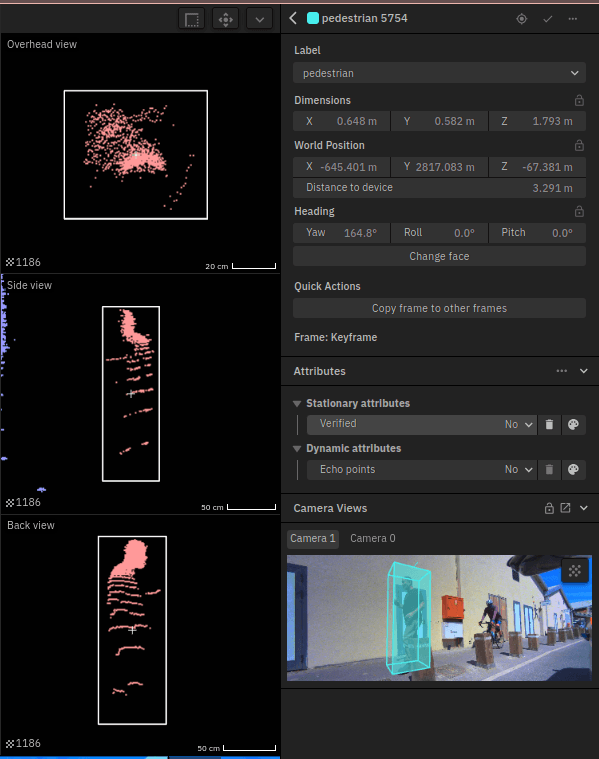
Task: Toggle the Camera Views lock icon
Action: click(x=549, y=508)
